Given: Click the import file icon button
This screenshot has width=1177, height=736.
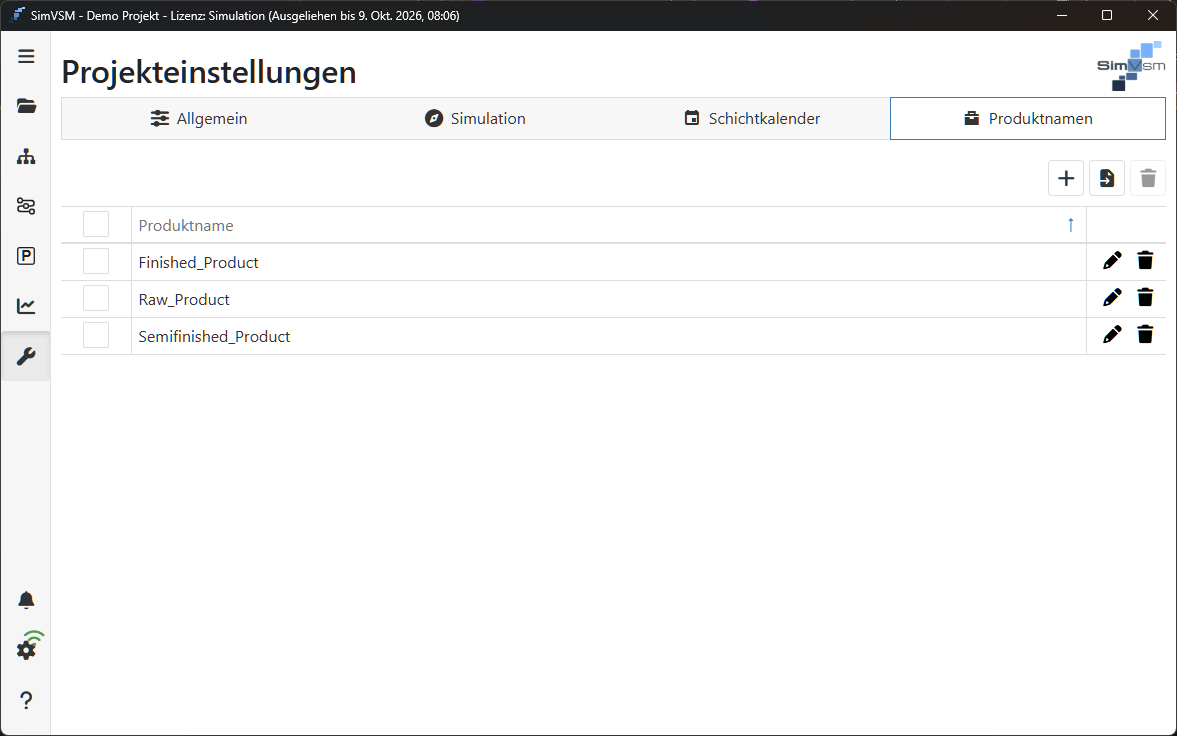Looking at the screenshot, I should [1107, 178].
